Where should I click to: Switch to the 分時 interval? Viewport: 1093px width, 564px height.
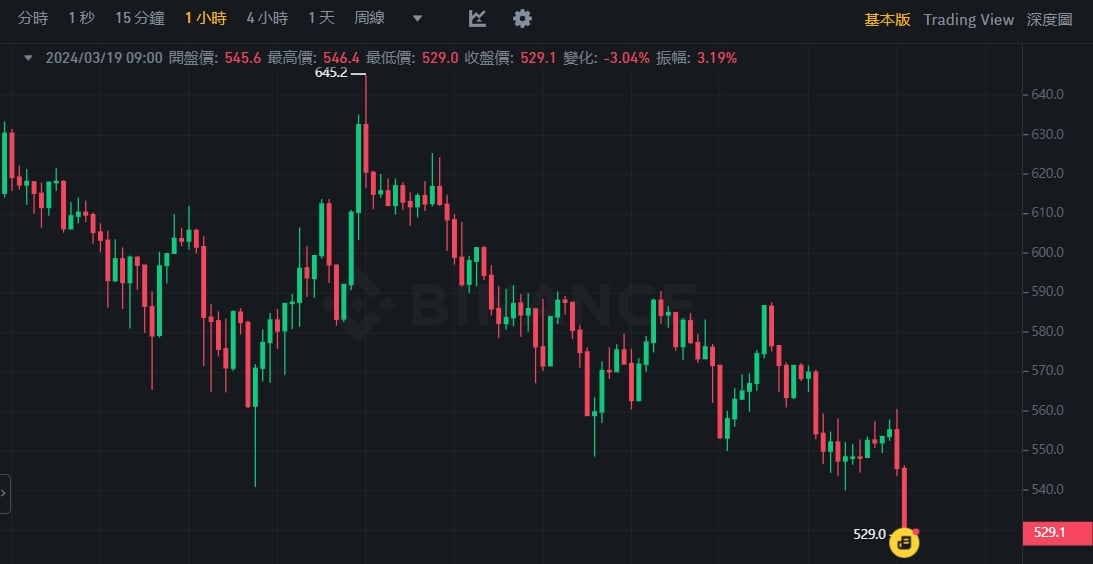click(33, 19)
